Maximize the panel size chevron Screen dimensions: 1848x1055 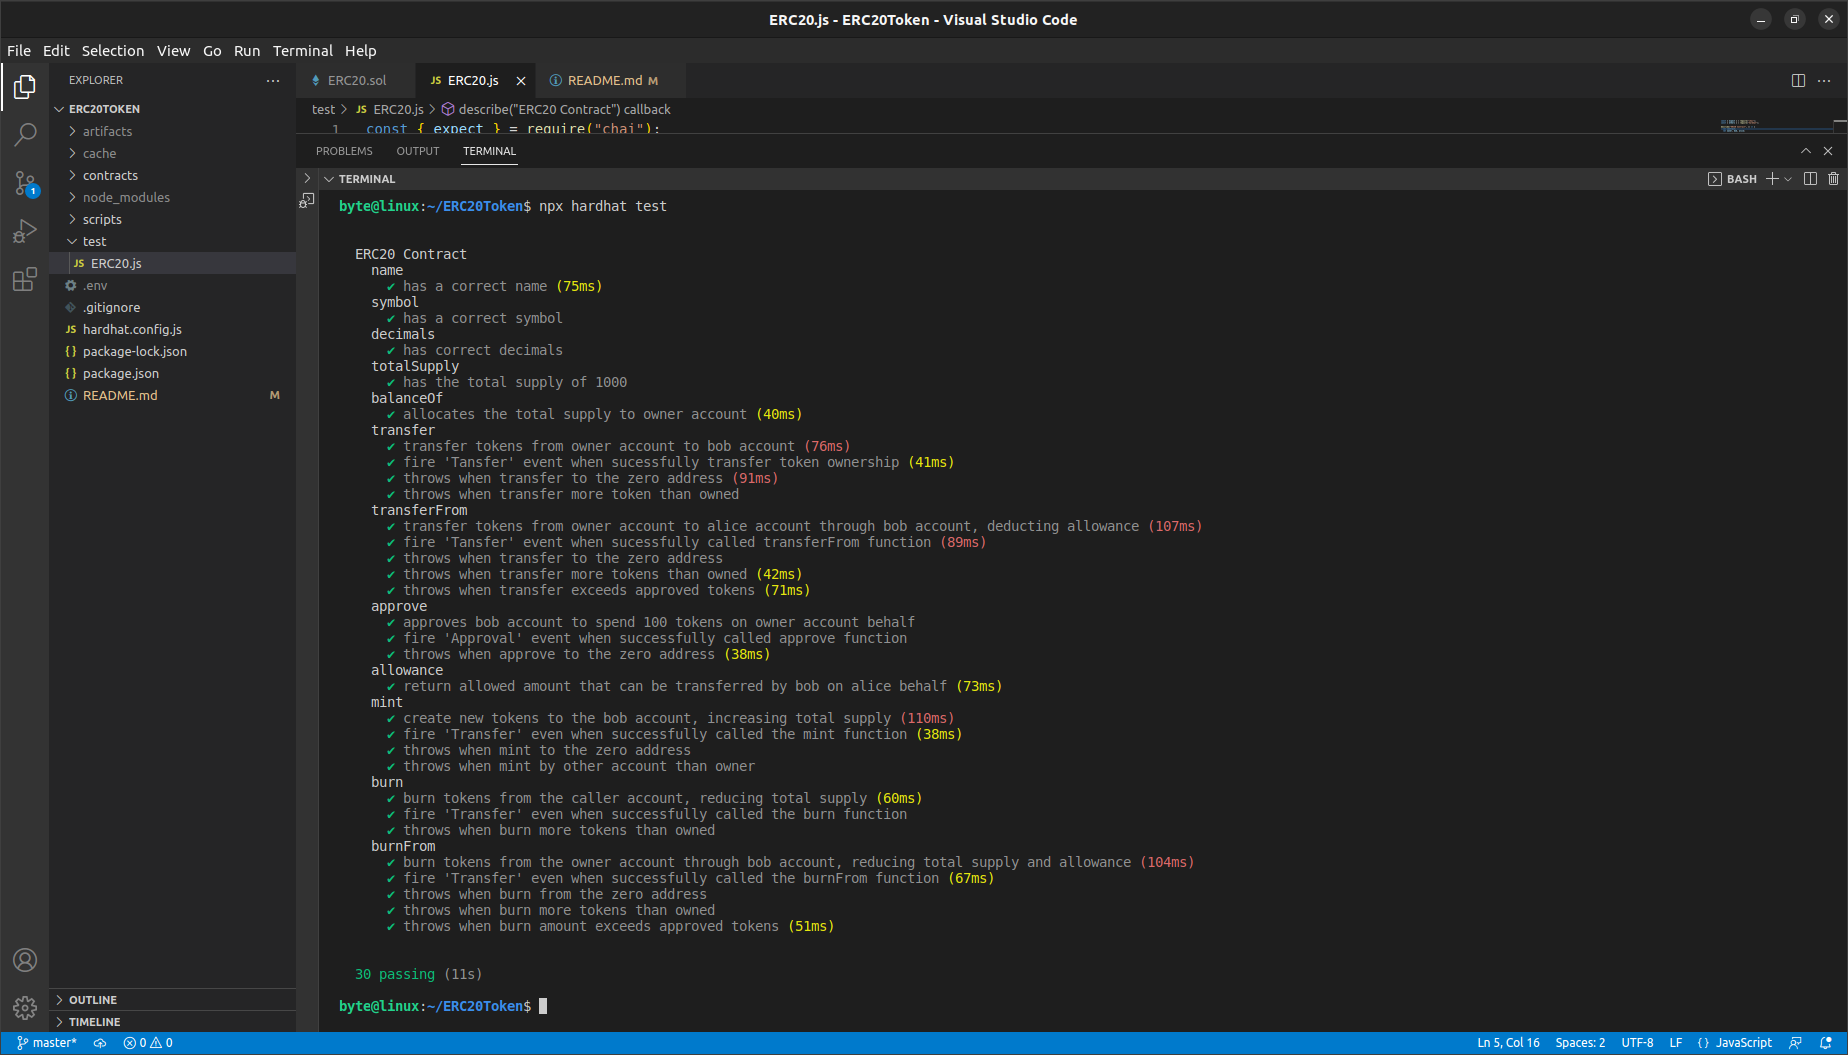pos(1806,151)
